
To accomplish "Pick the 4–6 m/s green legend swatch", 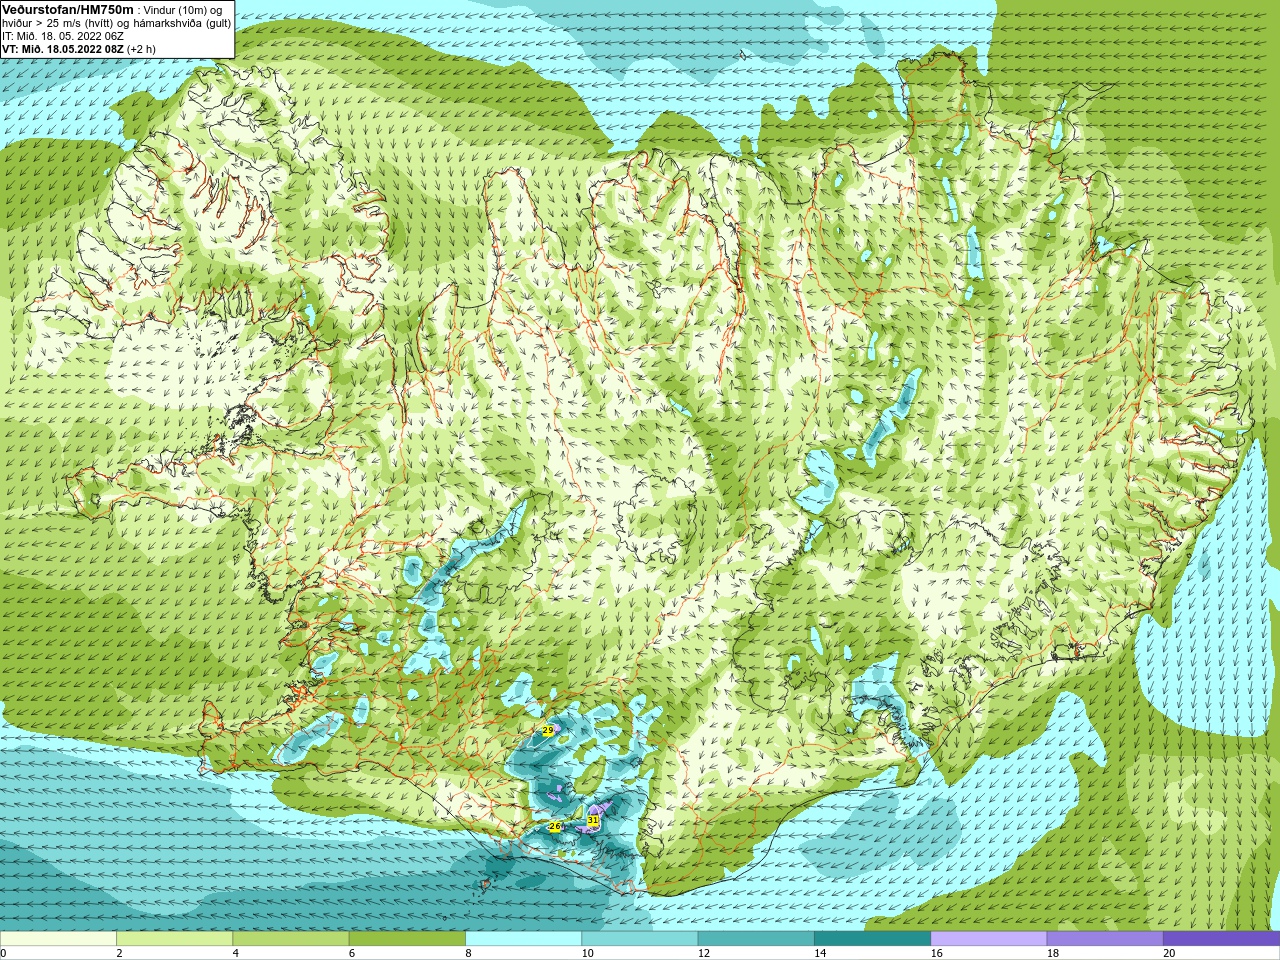I will coord(291,939).
